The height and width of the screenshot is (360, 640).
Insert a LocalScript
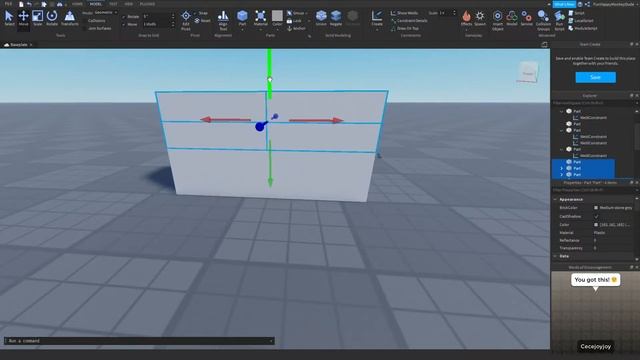click(x=581, y=21)
